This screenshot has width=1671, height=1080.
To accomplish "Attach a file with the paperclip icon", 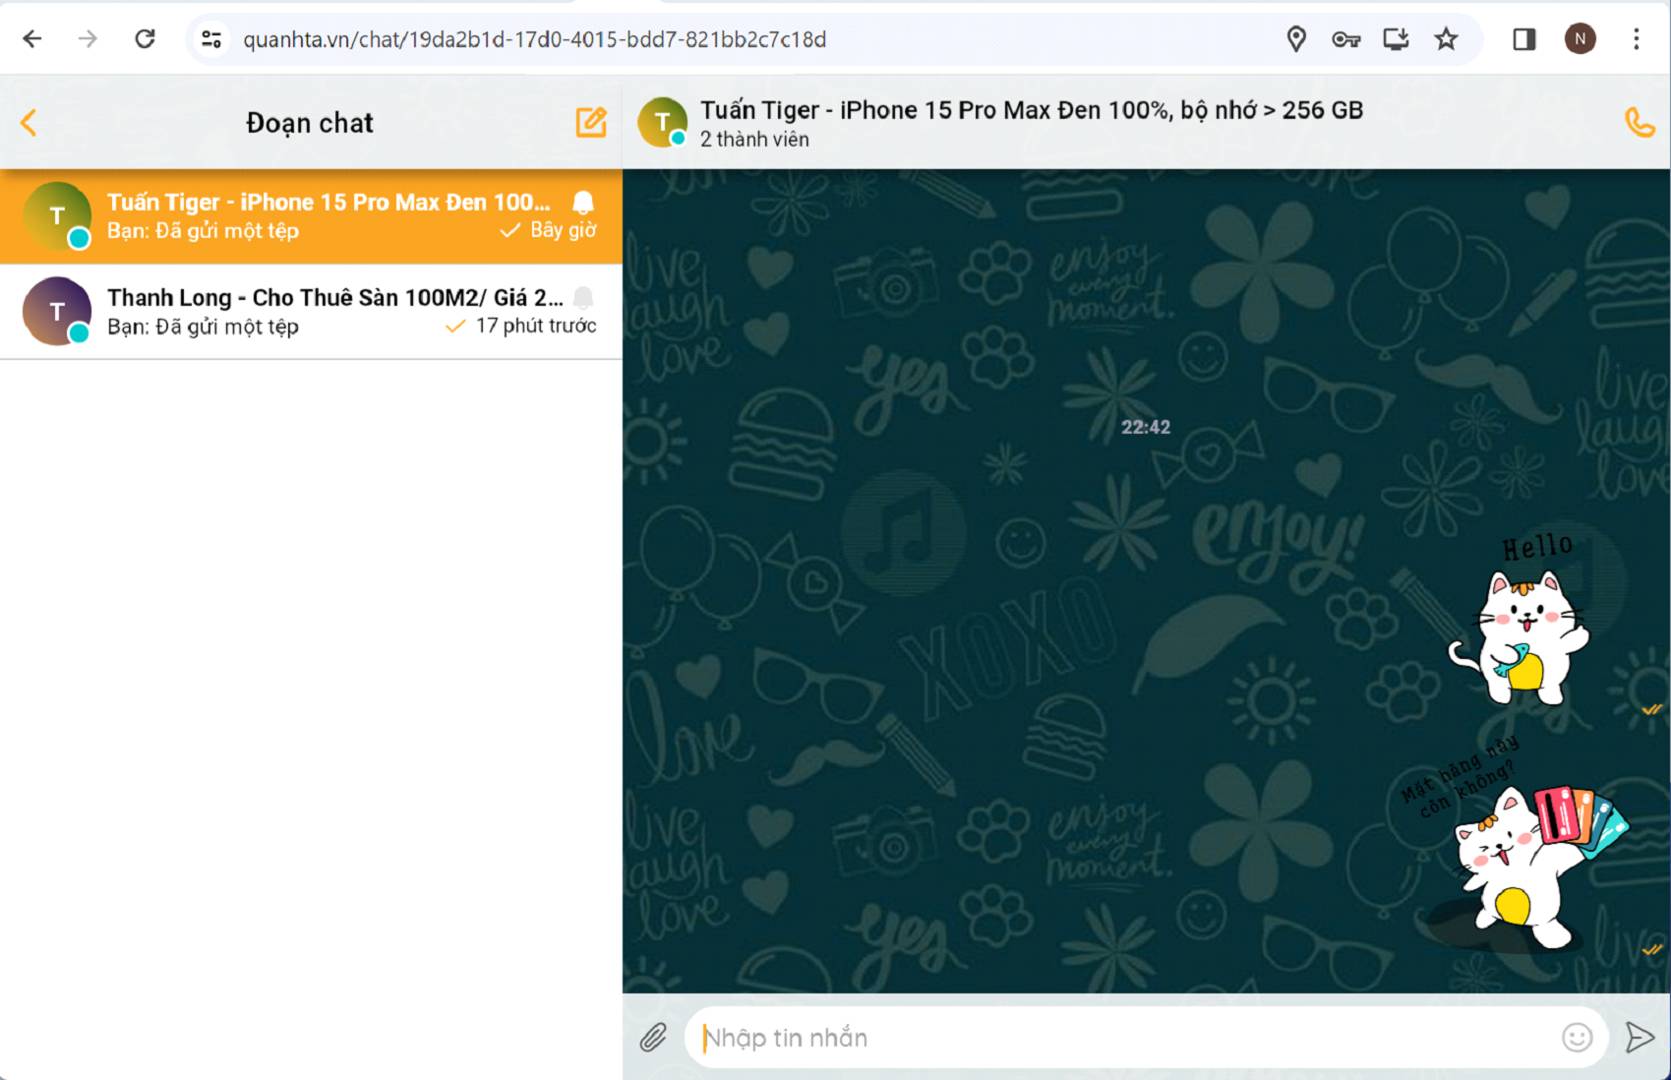I will (653, 1038).
